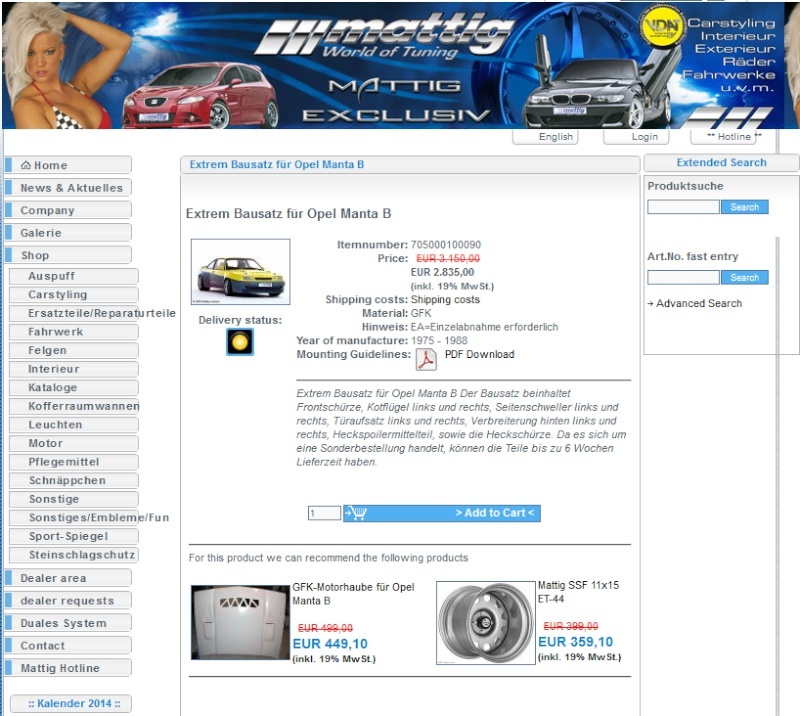Open the Galerie menu item
This screenshot has height=716, width=800.
click(x=68, y=232)
